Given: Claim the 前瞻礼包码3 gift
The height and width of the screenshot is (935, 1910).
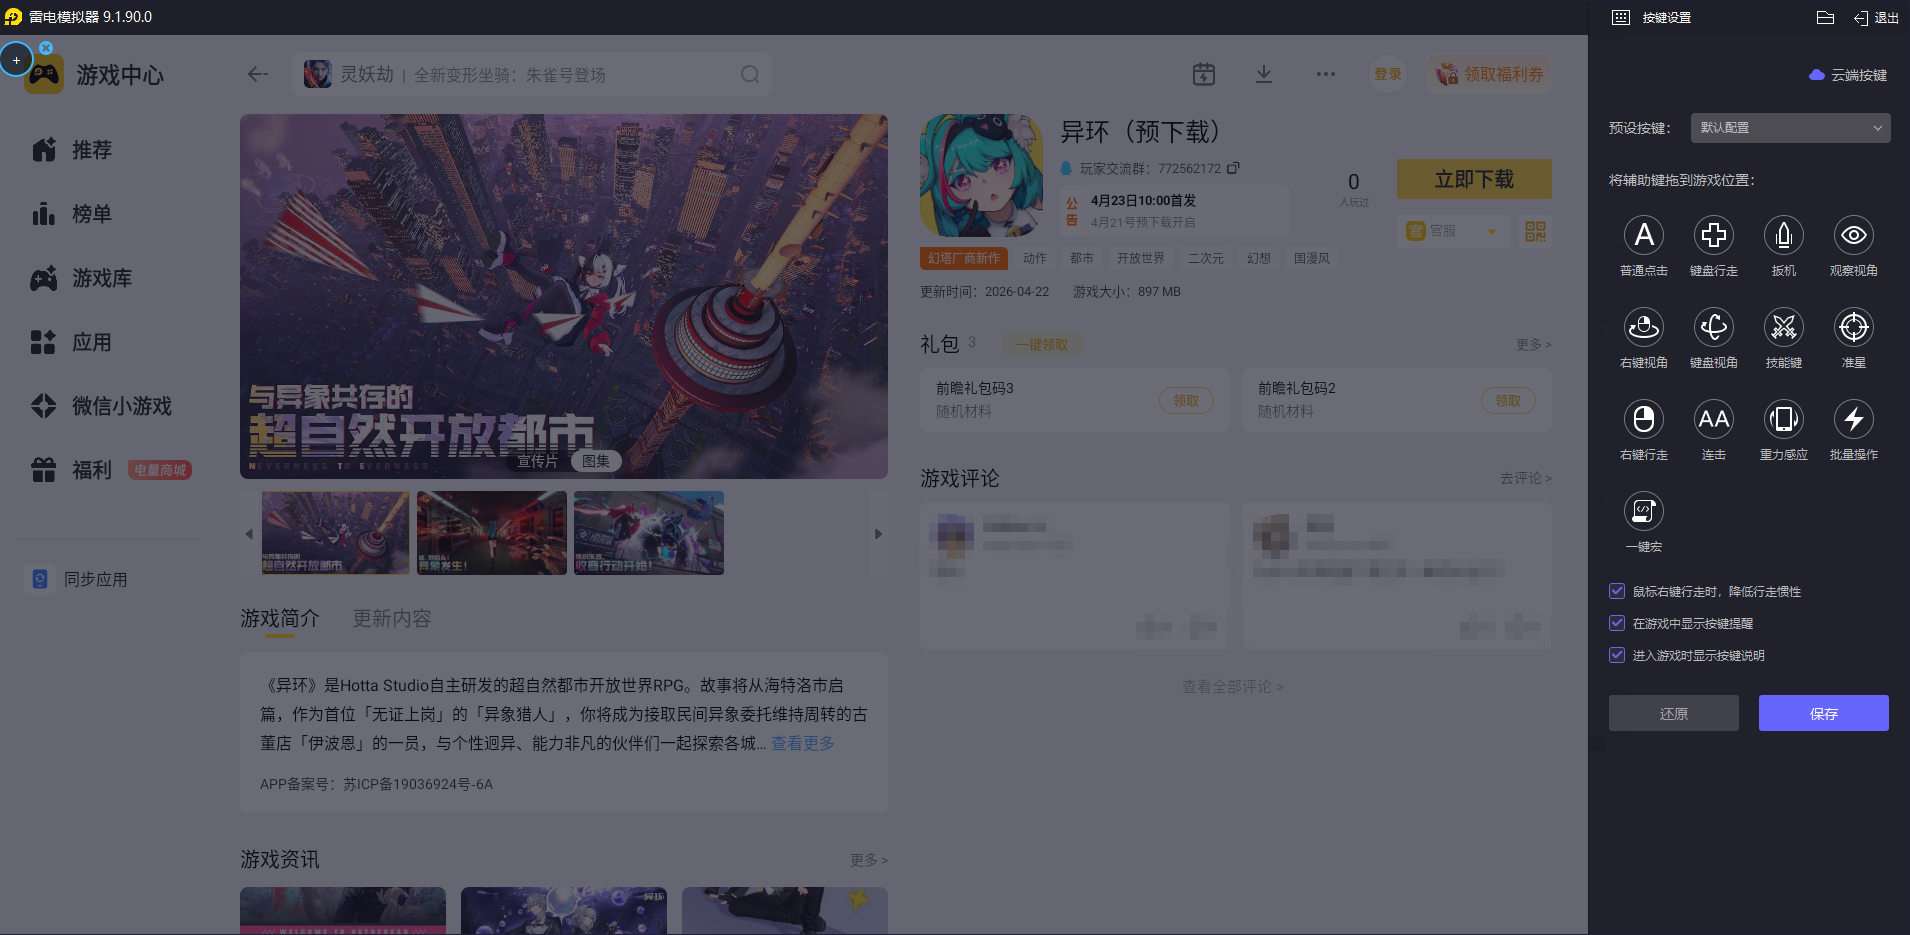Looking at the screenshot, I should [x=1186, y=401].
